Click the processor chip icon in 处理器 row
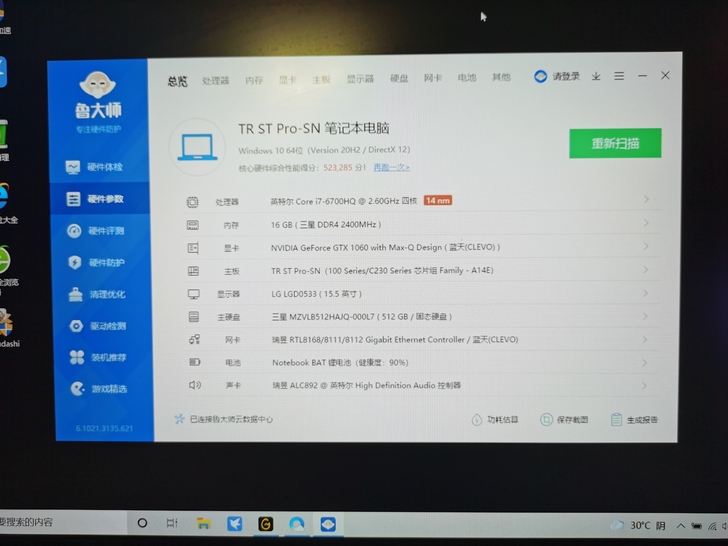The height and width of the screenshot is (546, 728). [x=192, y=202]
